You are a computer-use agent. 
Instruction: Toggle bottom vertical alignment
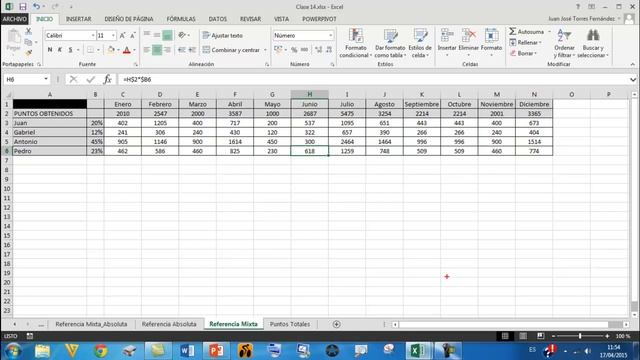tap(167, 35)
